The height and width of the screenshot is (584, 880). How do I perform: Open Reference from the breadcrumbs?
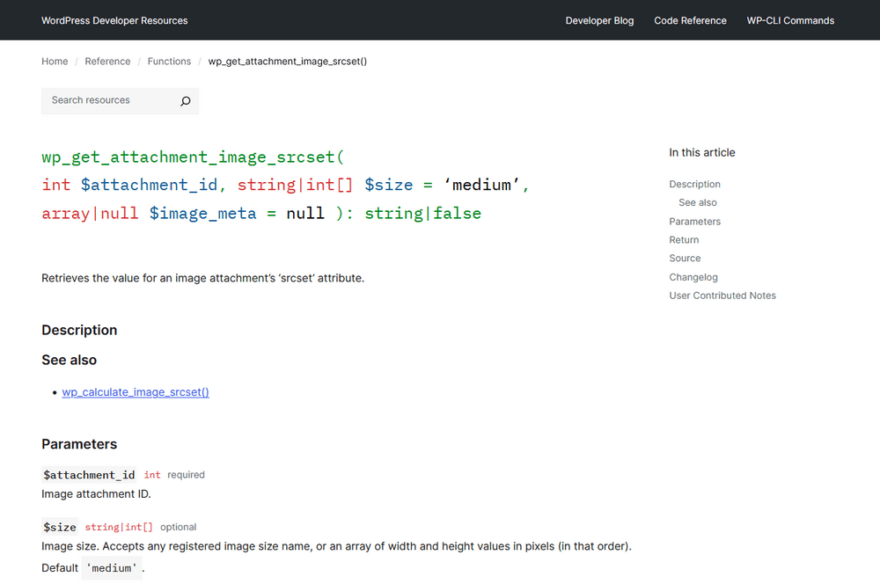click(107, 61)
